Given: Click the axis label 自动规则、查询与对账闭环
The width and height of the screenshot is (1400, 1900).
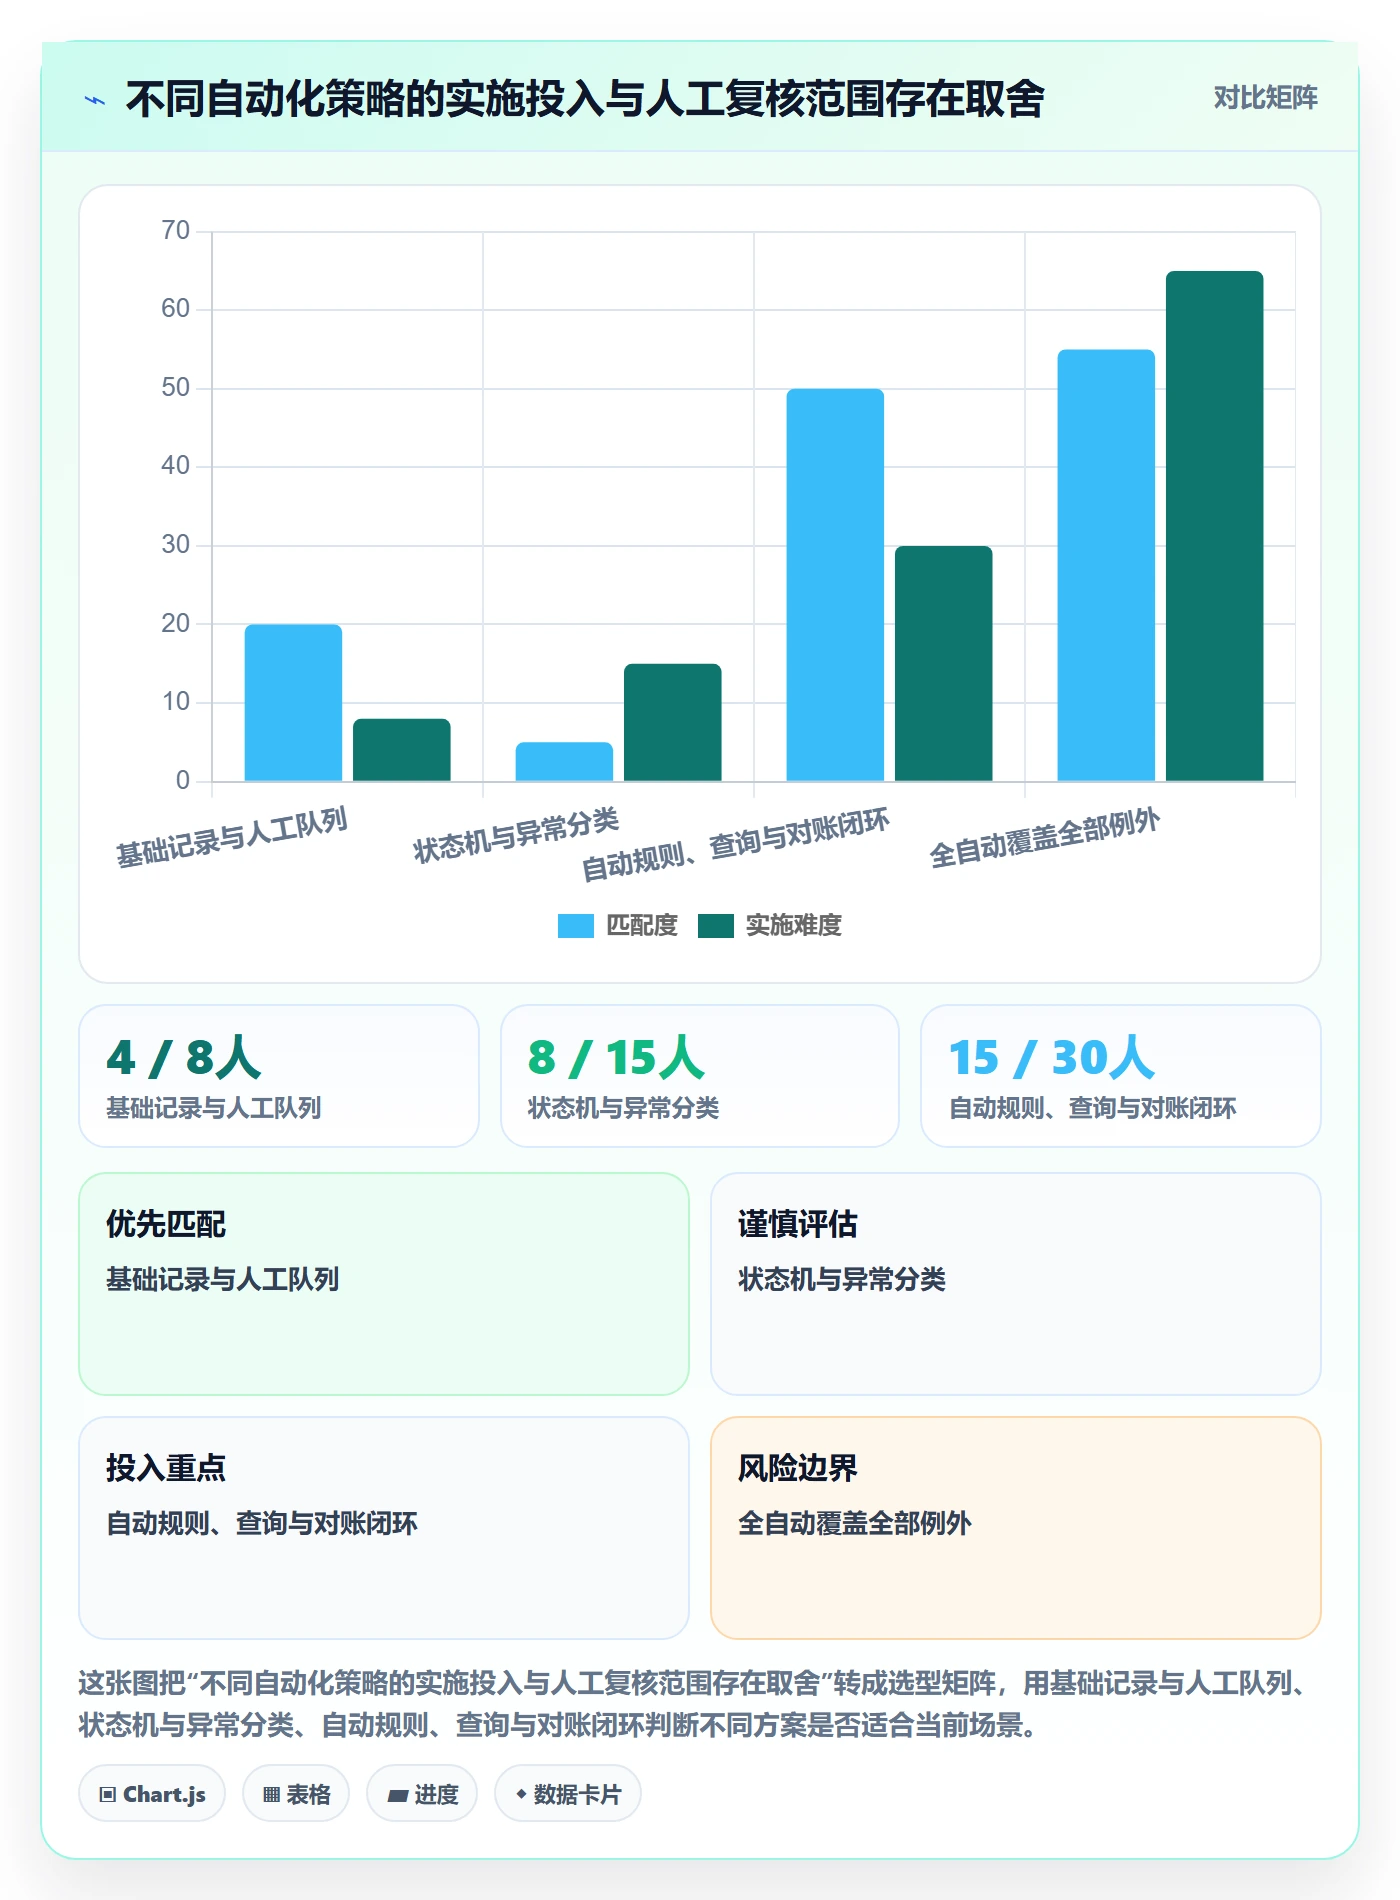Looking at the screenshot, I should tap(735, 846).
